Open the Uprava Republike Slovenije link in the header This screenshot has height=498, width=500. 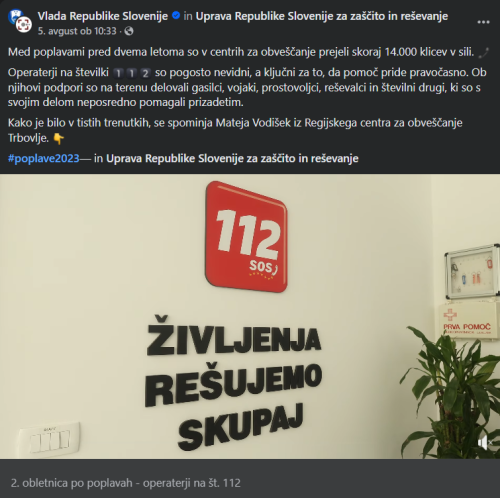[x=322, y=16]
